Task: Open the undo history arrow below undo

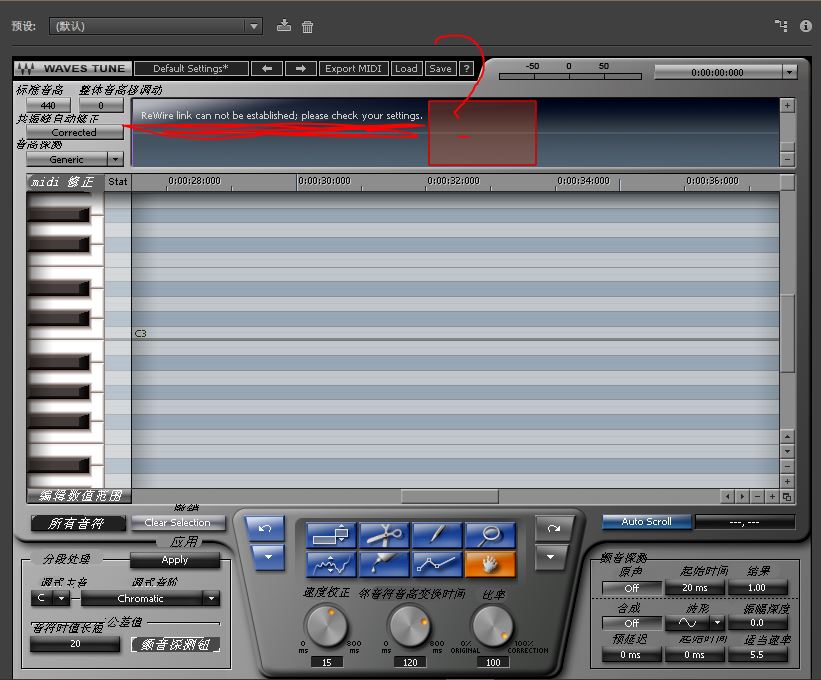Action: 269,557
